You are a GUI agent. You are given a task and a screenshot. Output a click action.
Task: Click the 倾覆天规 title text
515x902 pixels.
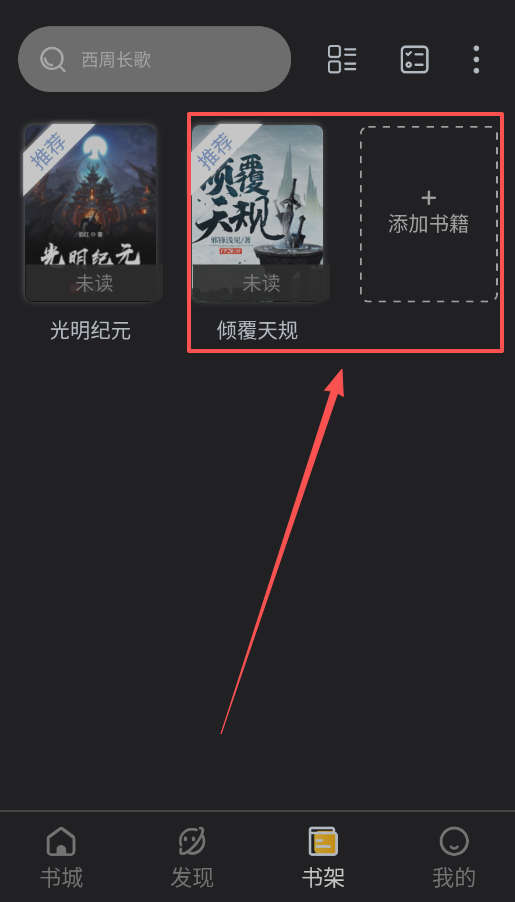257,331
